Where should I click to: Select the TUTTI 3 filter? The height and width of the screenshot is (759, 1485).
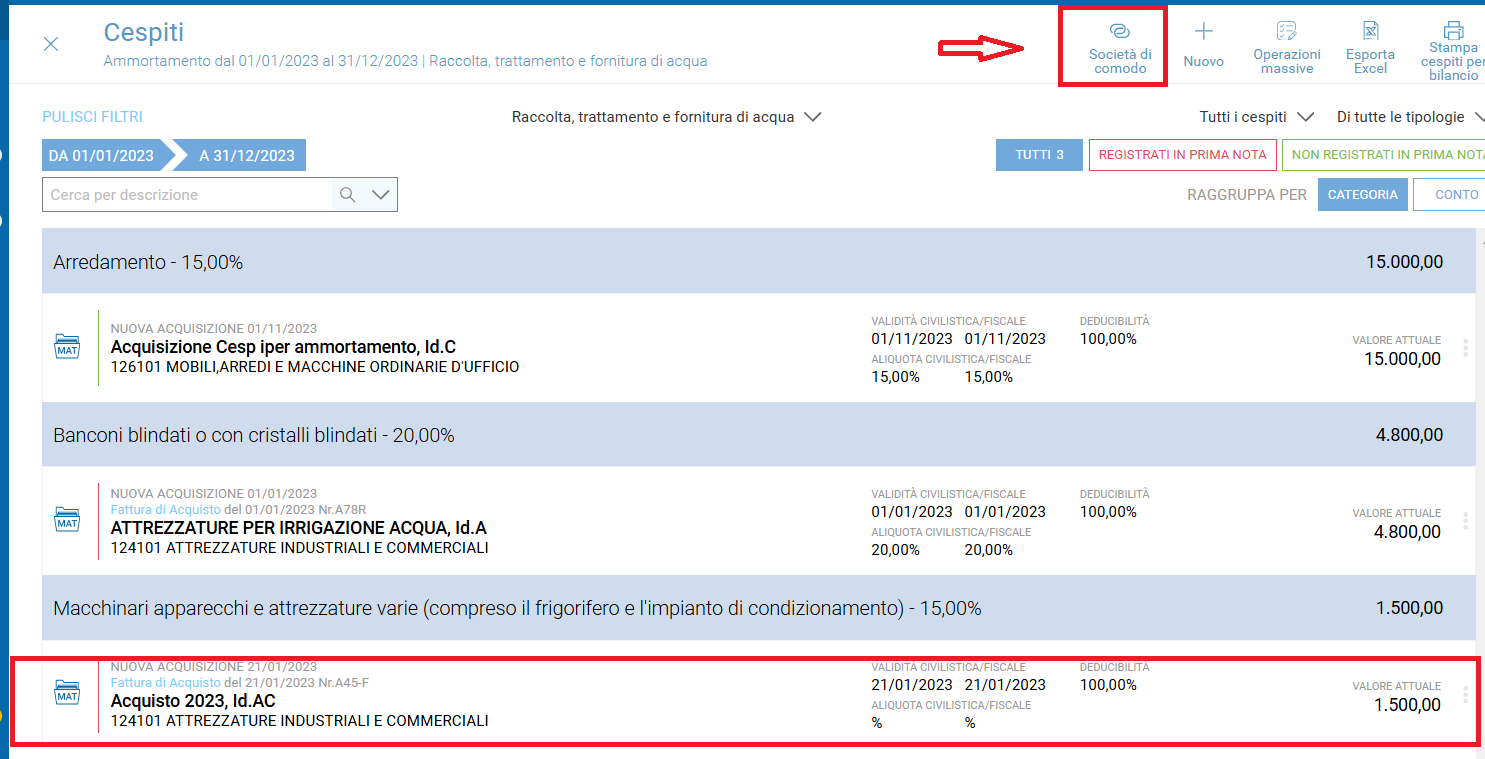tap(1039, 155)
